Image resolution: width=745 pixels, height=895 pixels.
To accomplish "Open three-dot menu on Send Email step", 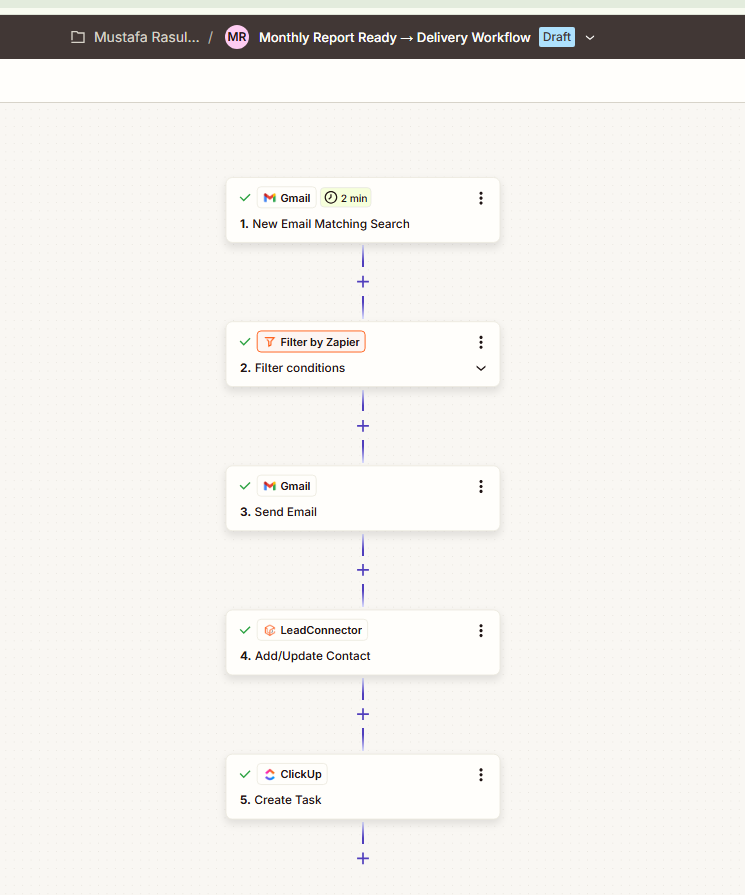I will click(x=481, y=486).
